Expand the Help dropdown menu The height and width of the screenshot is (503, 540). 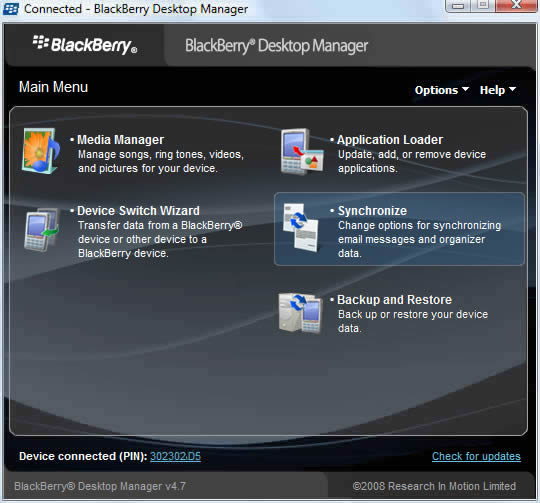point(498,90)
